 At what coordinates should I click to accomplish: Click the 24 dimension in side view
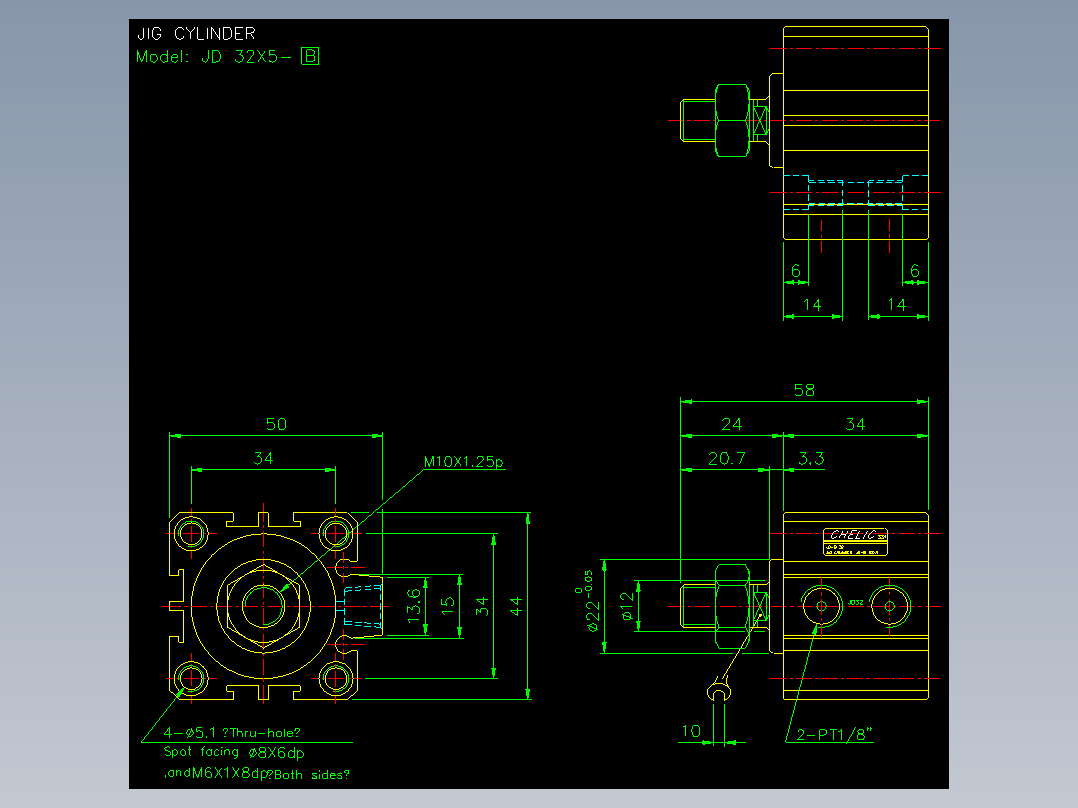pos(732,424)
